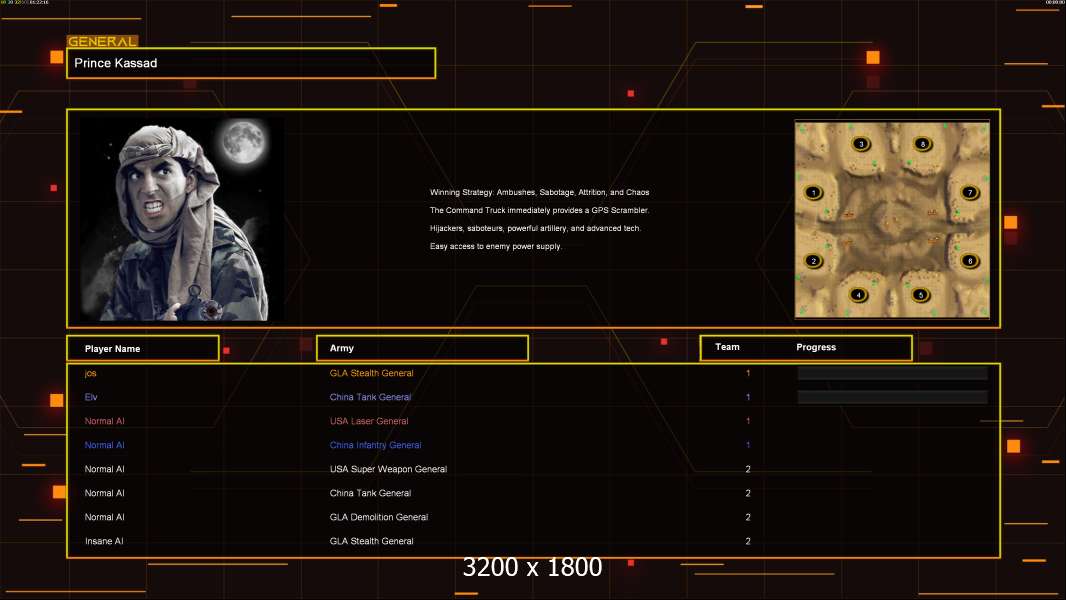Click GLA Stealth General in jos row
The width and height of the screenshot is (1066, 600).
(x=371, y=373)
